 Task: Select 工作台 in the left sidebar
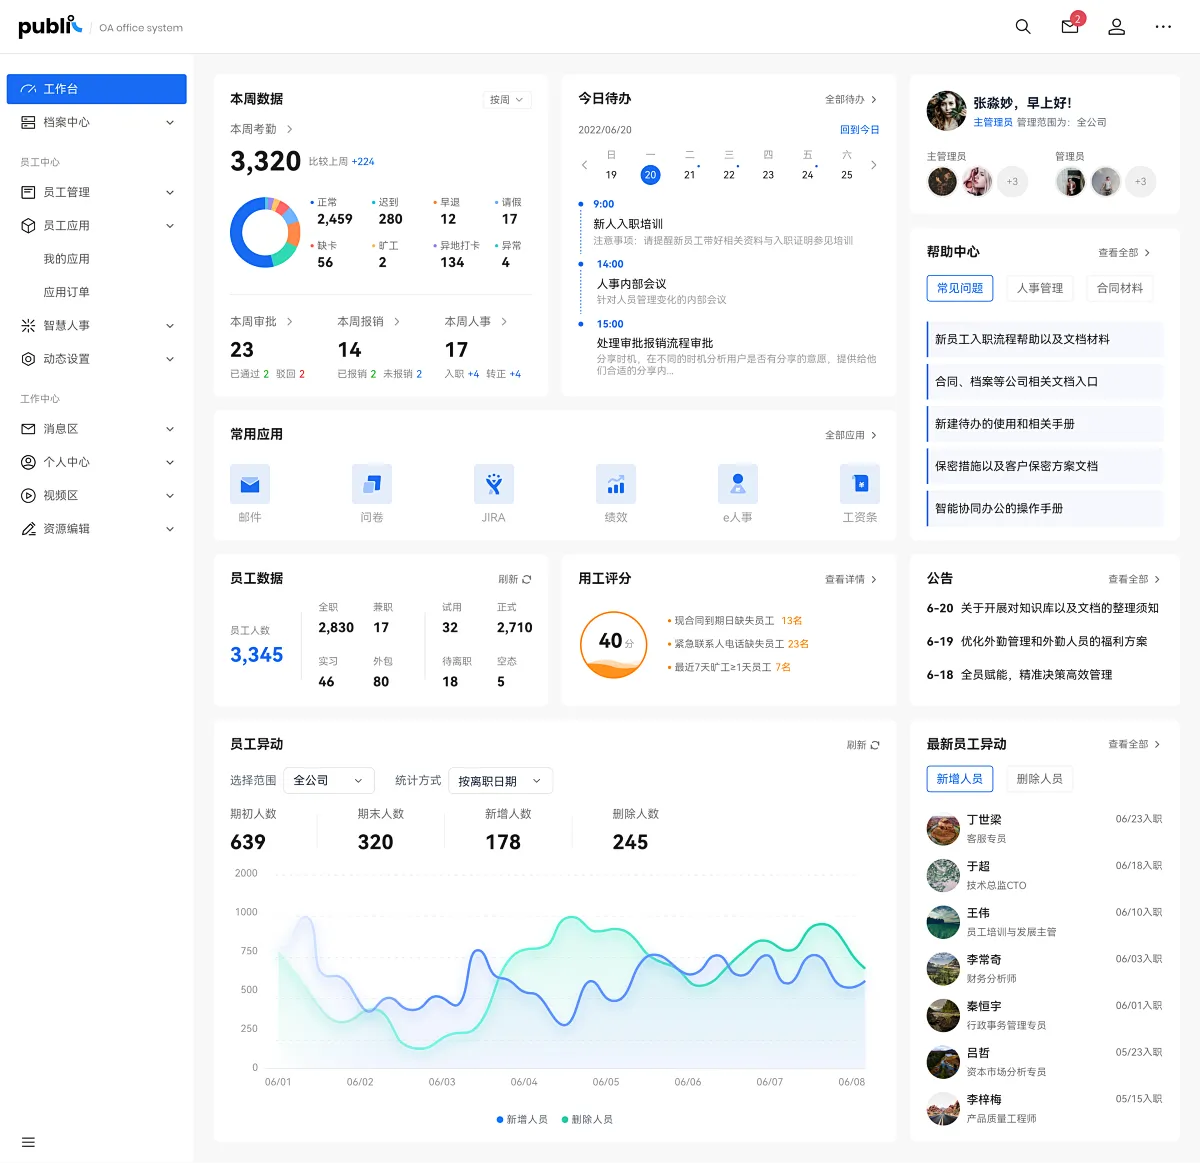click(96, 89)
